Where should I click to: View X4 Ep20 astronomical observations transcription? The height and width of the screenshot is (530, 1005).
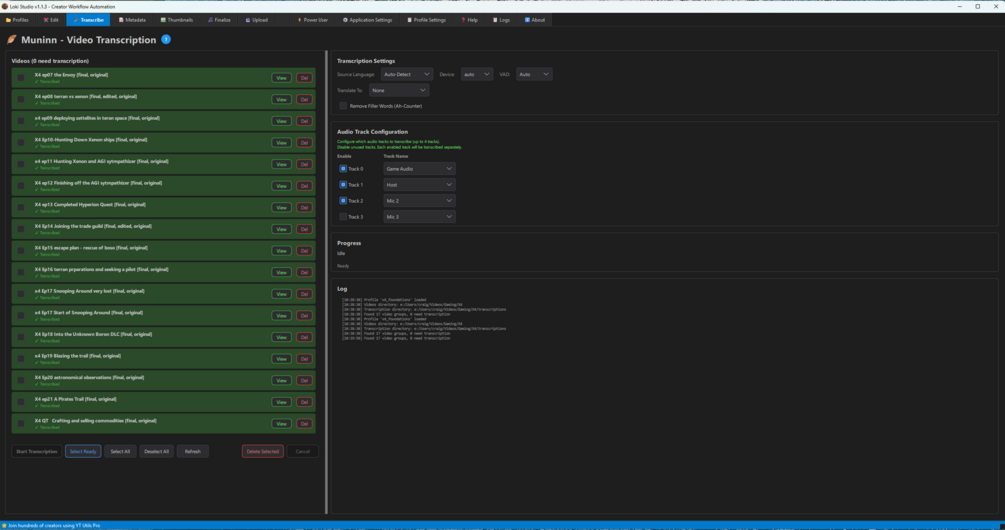pos(281,381)
